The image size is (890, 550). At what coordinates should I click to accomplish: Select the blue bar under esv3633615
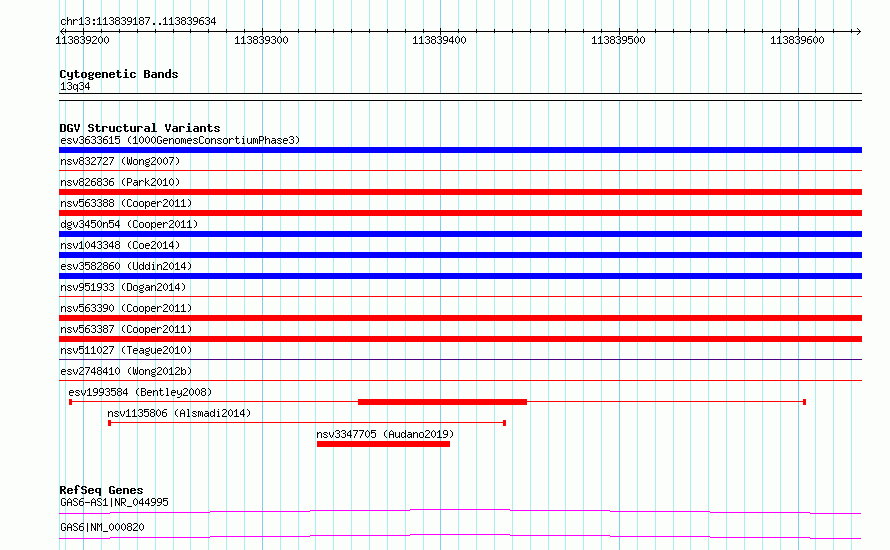pos(460,150)
